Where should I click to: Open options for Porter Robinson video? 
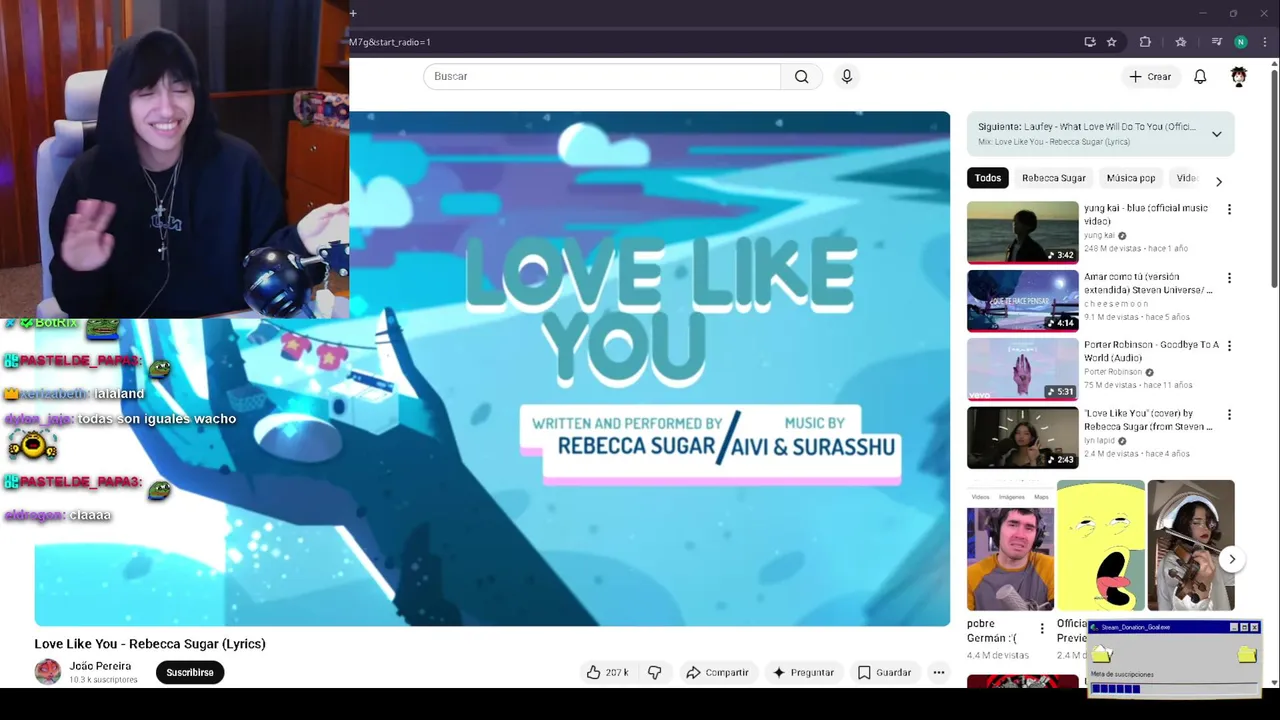(1229, 346)
